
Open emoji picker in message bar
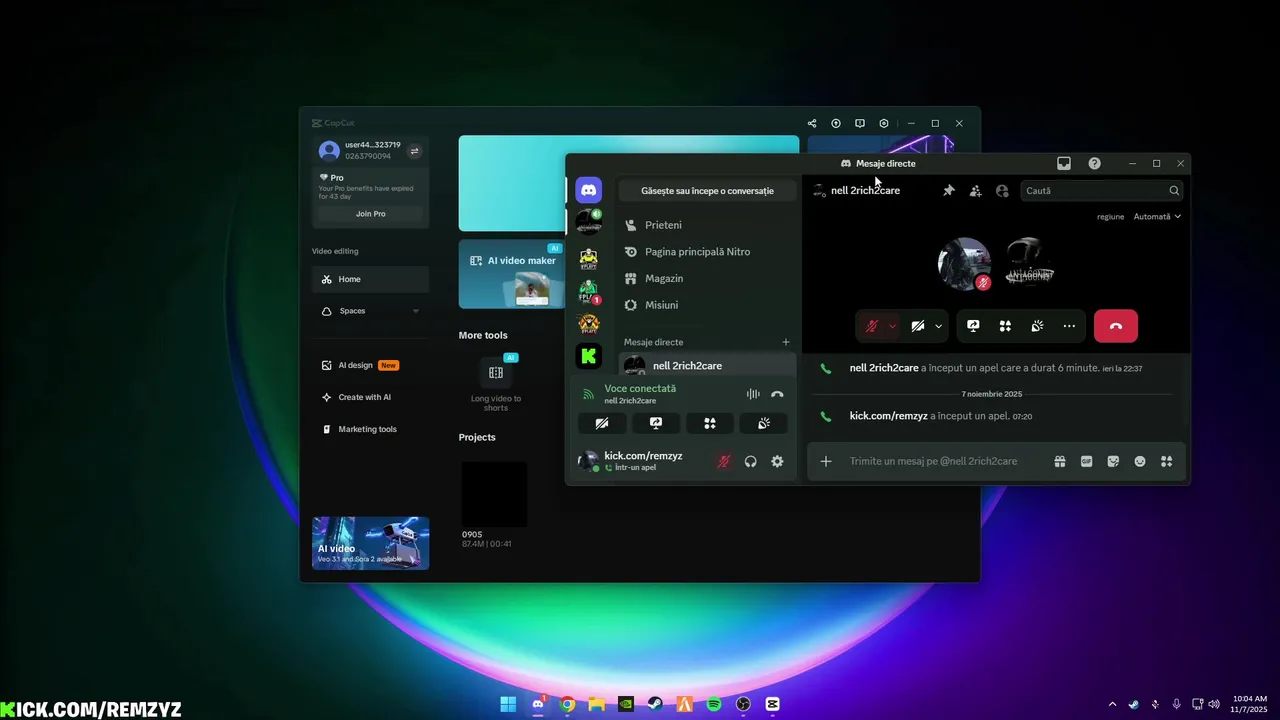[1140, 461]
